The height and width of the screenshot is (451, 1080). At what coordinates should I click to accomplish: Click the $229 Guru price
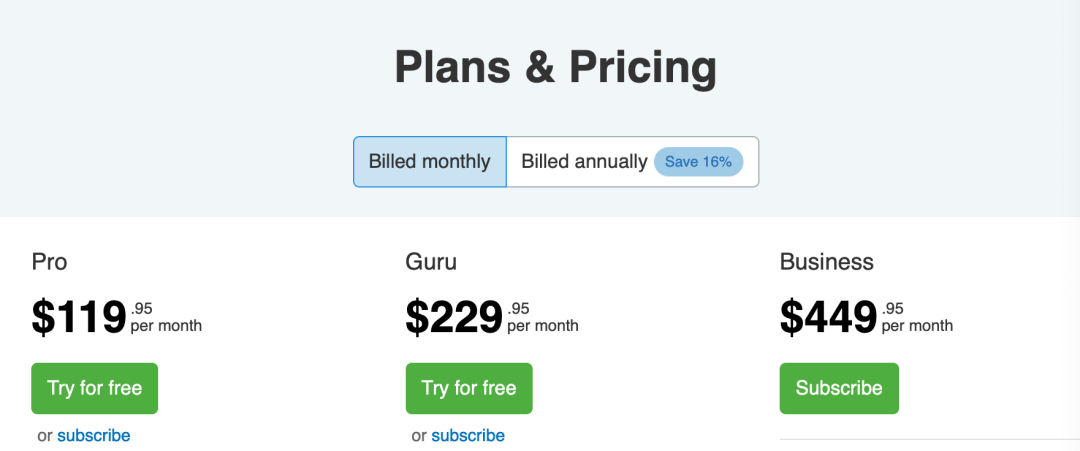[x=453, y=317]
